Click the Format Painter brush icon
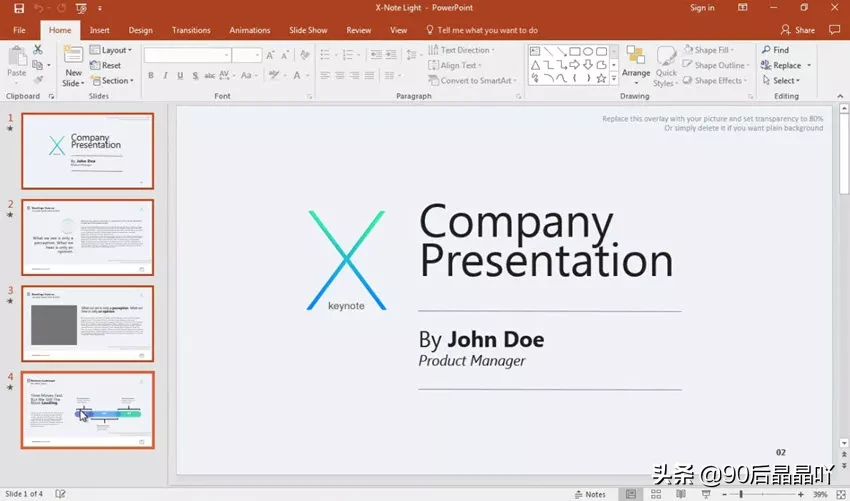The height and width of the screenshot is (501, 850). [x=37, y=80]
